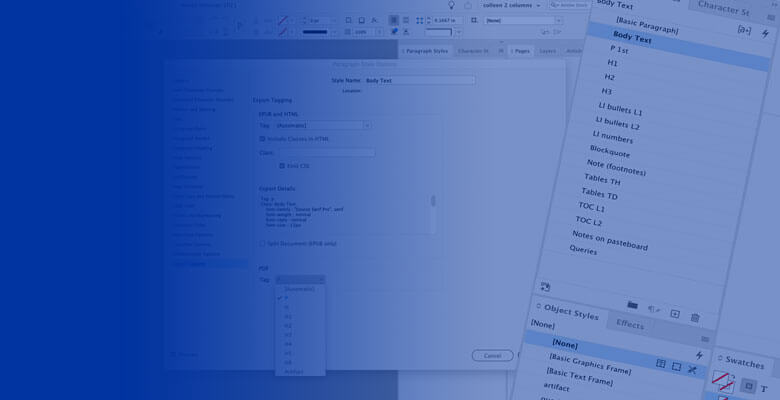Select the Queries style

[583, 249]
